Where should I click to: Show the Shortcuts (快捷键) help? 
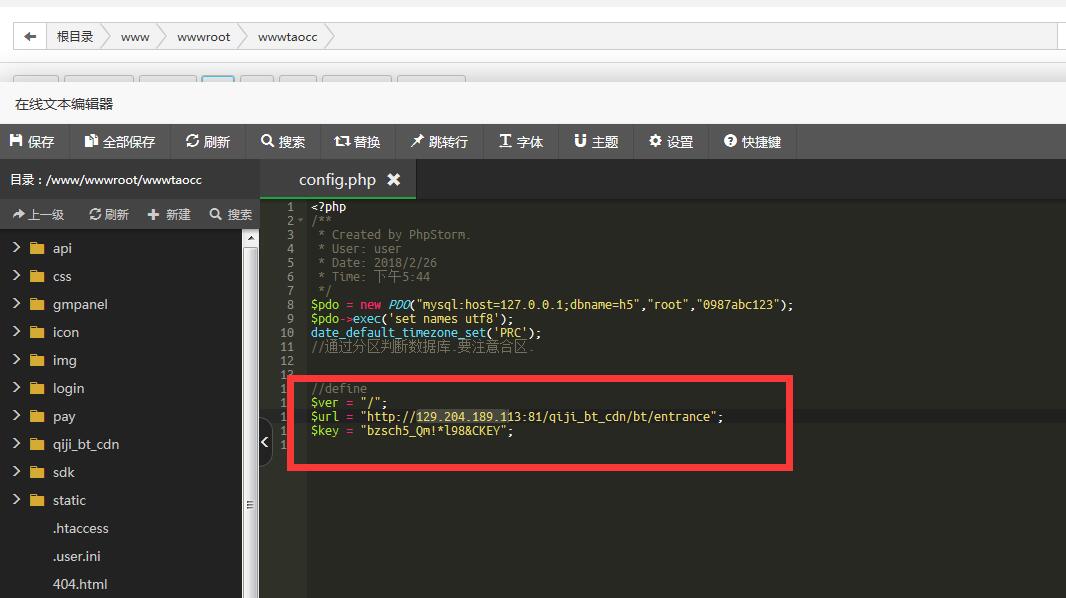[x=753, y=142]
